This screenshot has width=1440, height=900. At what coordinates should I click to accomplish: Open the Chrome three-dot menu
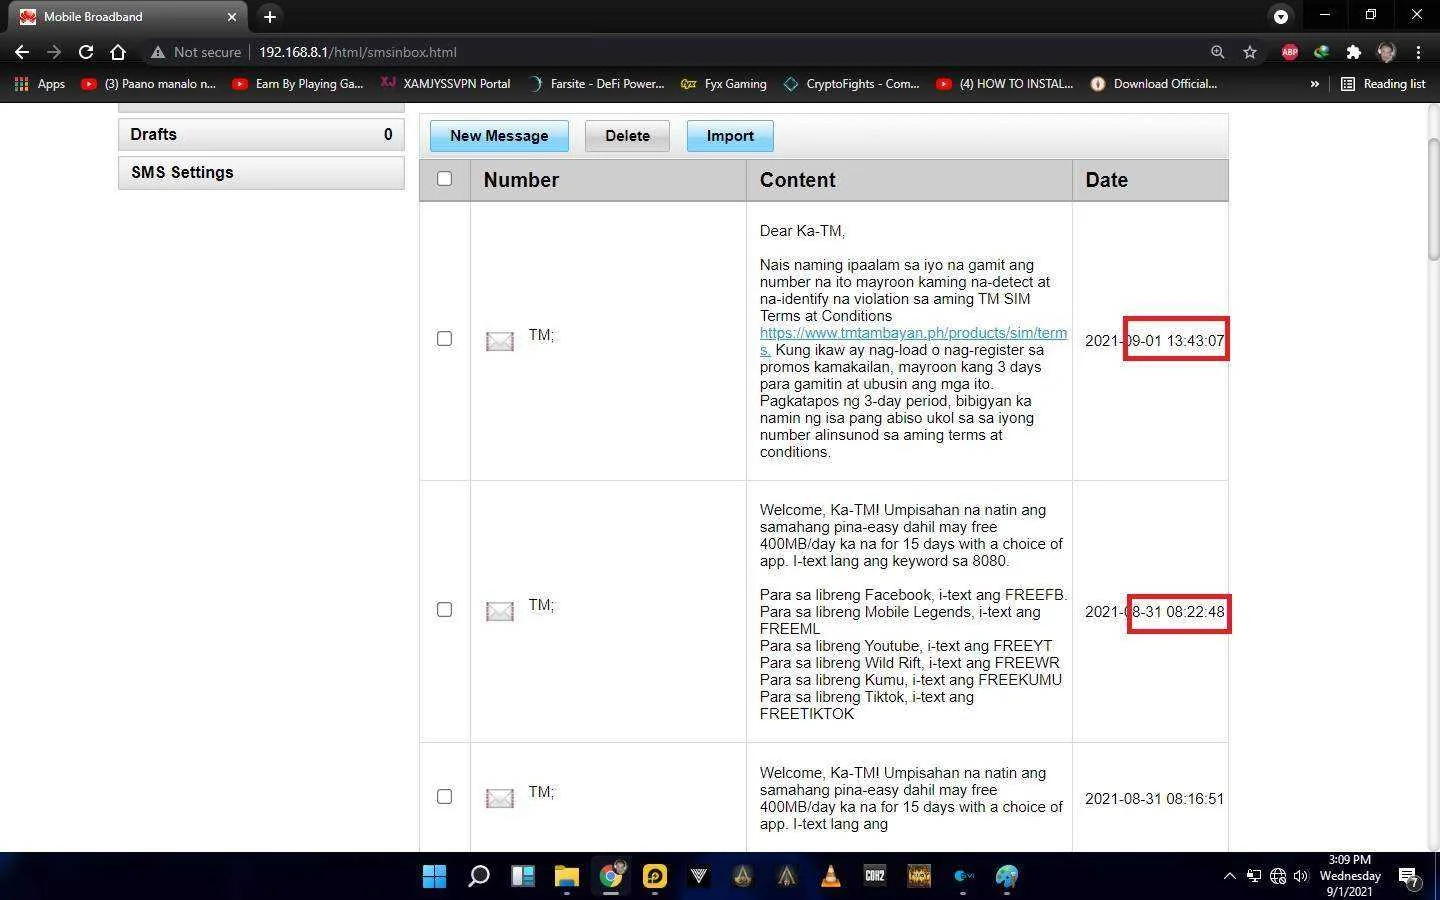point(1418,52)
